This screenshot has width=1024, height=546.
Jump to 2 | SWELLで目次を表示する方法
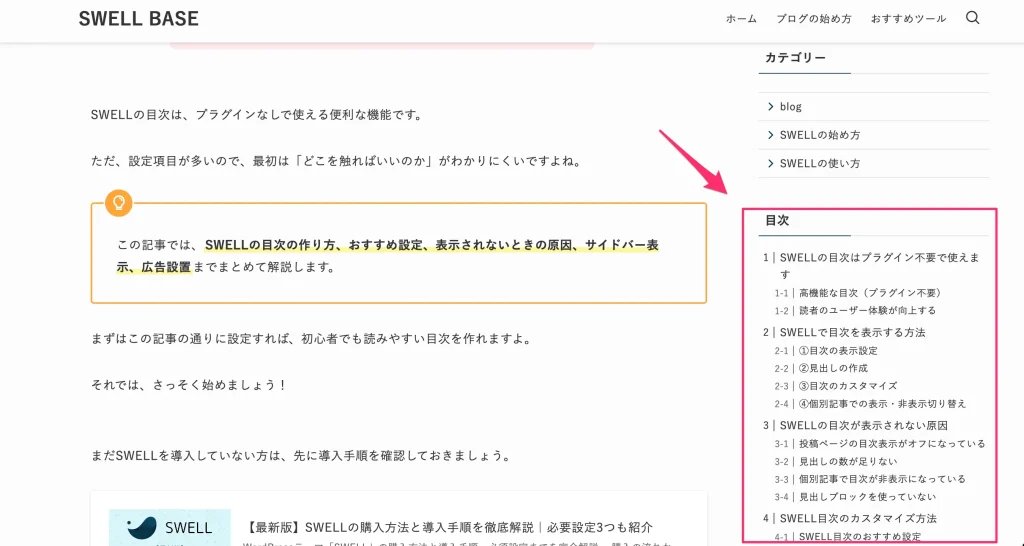(x=844, y=332)
